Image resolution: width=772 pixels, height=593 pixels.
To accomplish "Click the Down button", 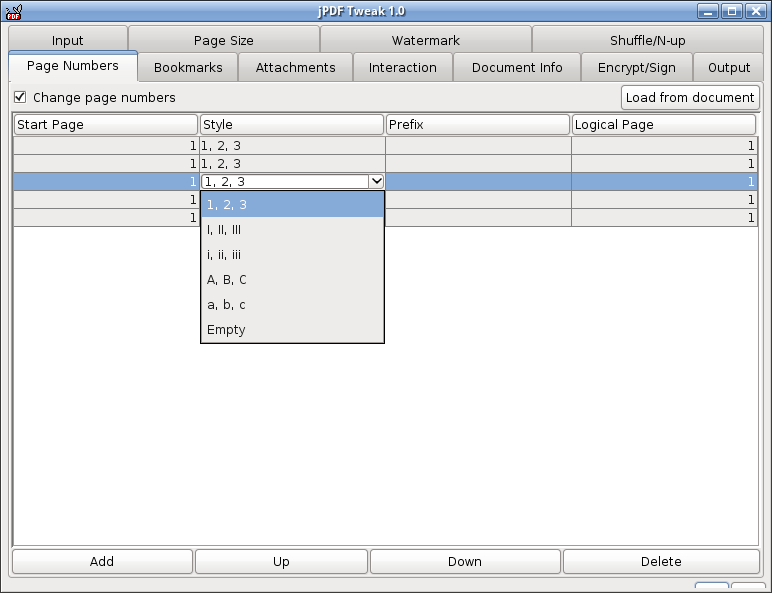I will pos(465,561).
